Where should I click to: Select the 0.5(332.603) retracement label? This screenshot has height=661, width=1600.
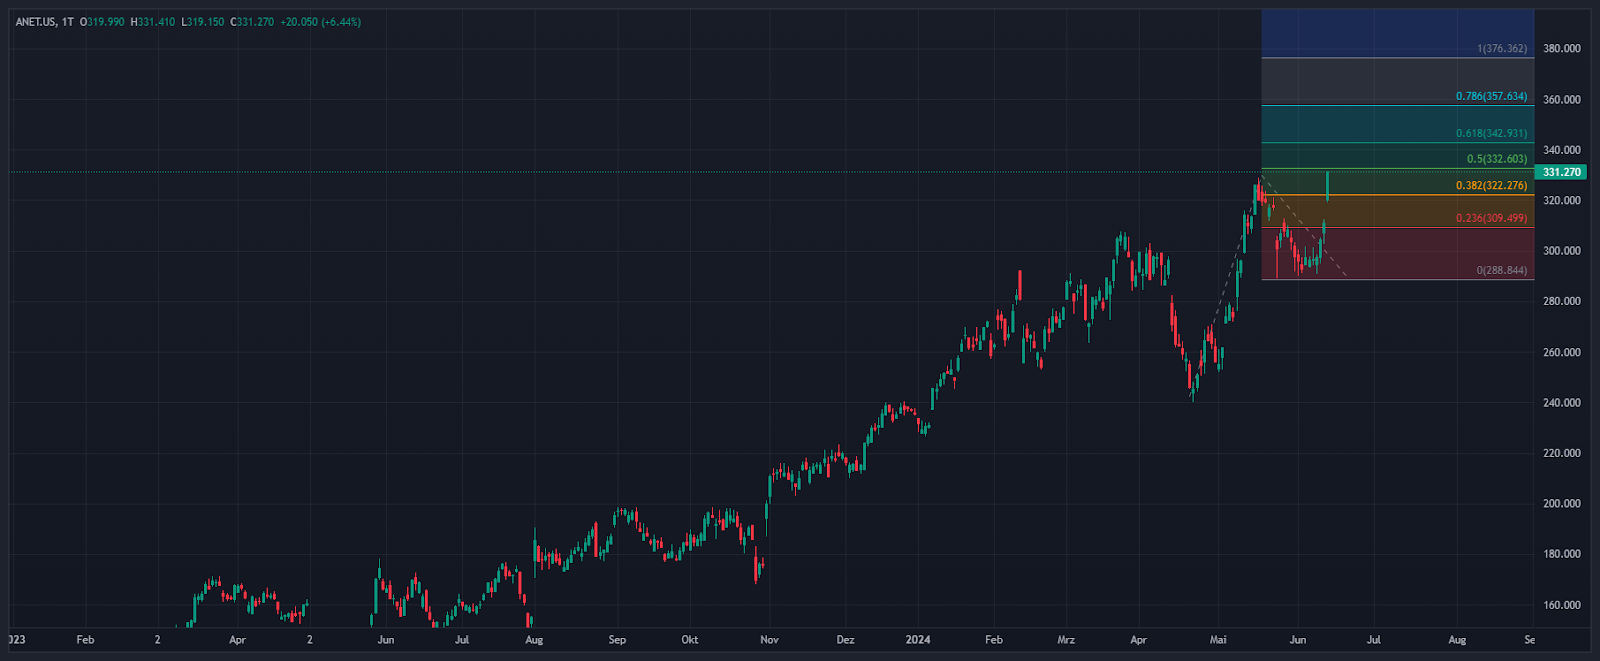click(x=1496, y=159)
